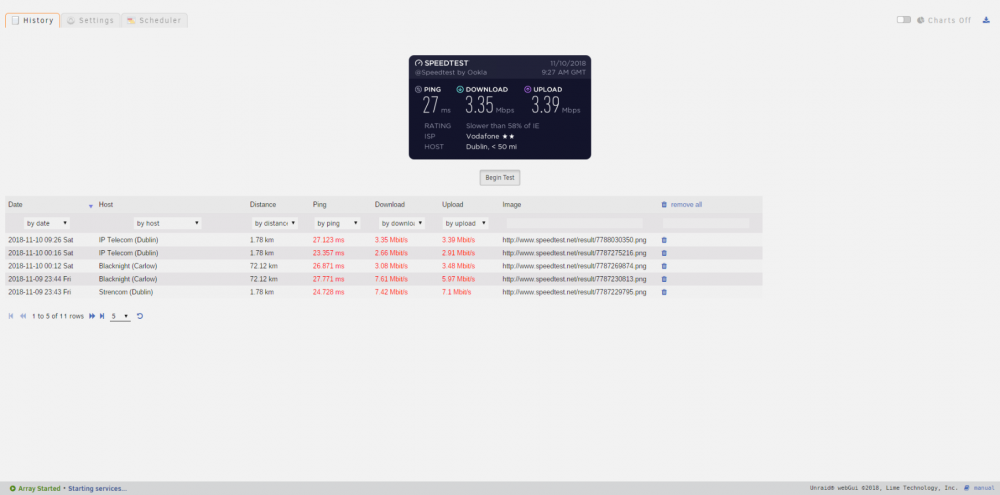Sort by Ping column header

[x=320, y=205]
